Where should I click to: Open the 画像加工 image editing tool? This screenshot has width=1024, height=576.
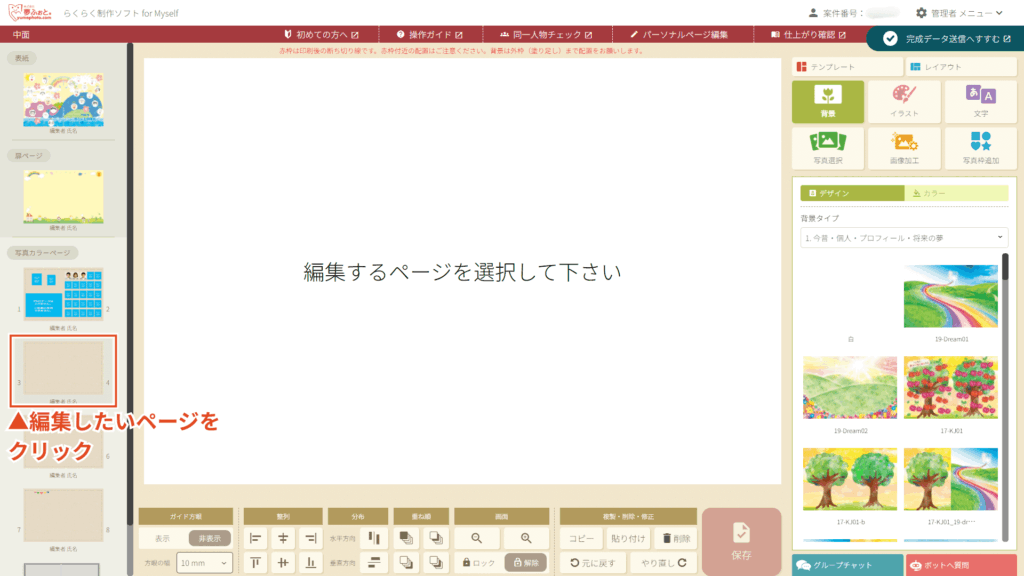tap(903, 147)
